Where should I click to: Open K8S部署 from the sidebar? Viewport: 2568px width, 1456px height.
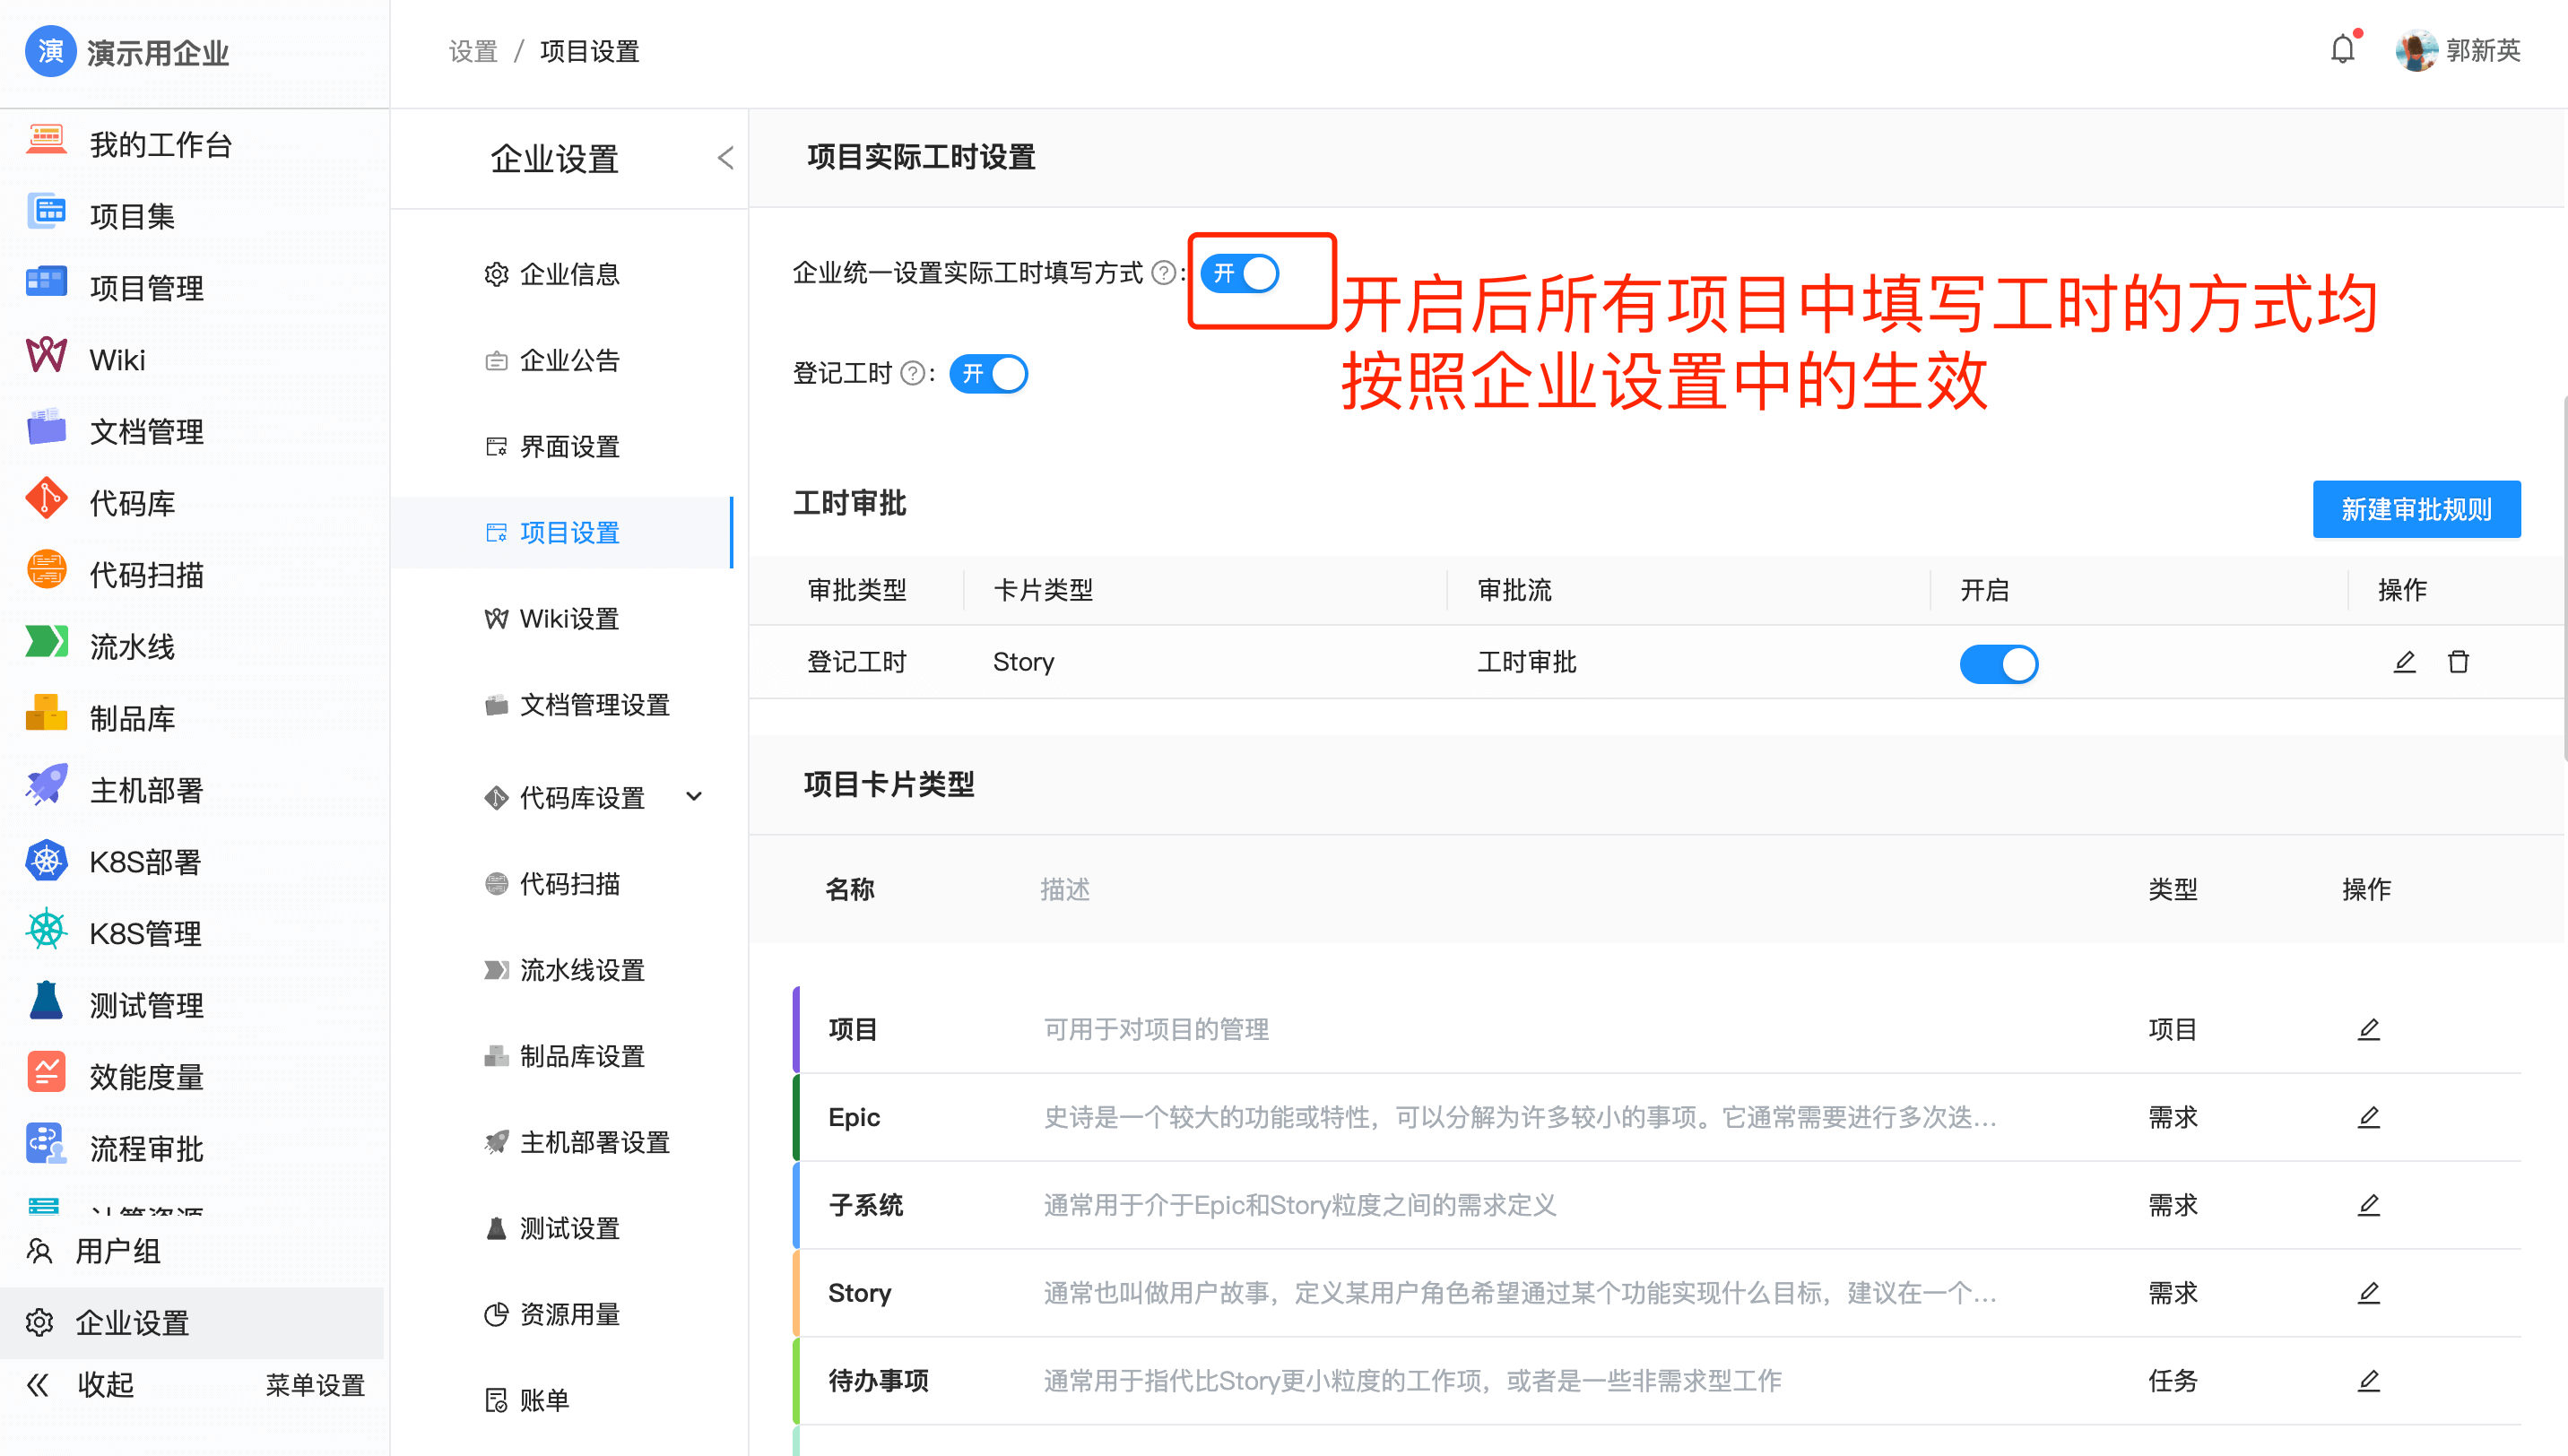(x=144, y=861)
